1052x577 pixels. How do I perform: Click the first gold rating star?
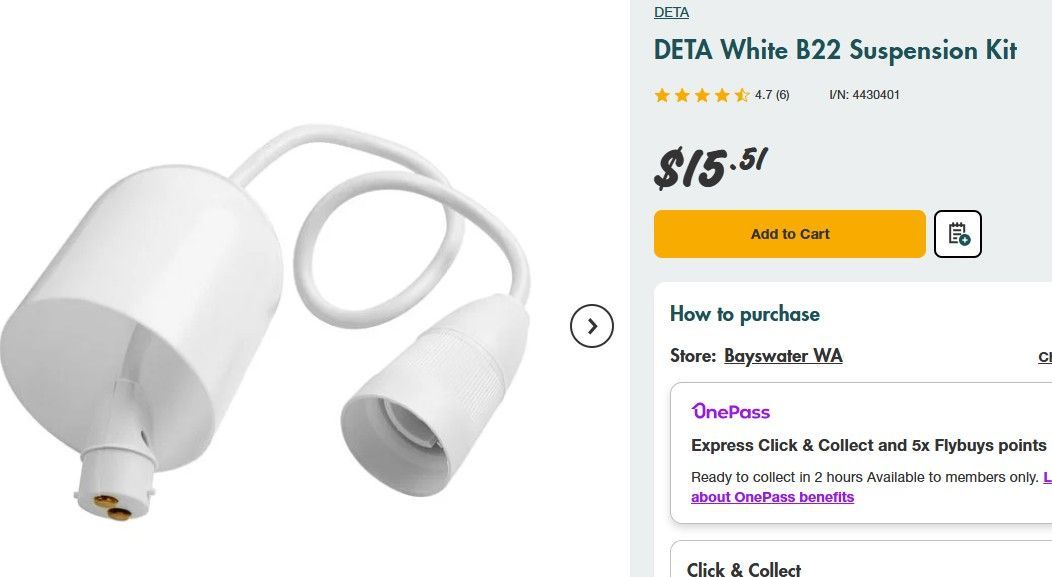(662, 95)
